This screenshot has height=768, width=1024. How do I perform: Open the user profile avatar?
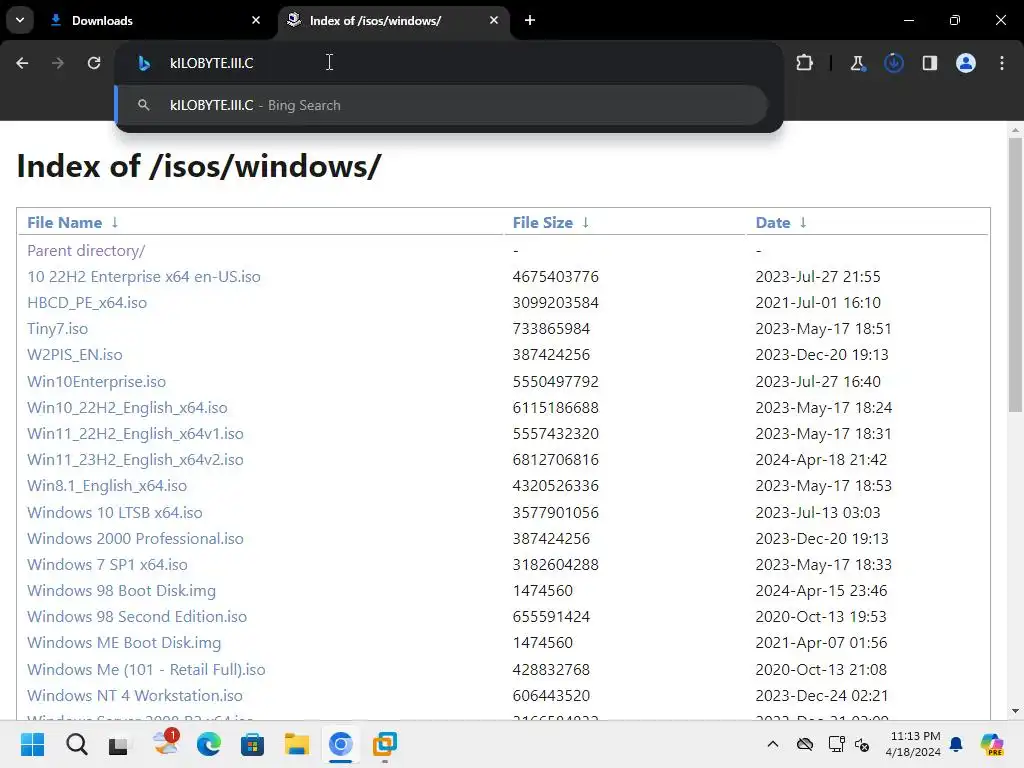(x=965, y=63)
